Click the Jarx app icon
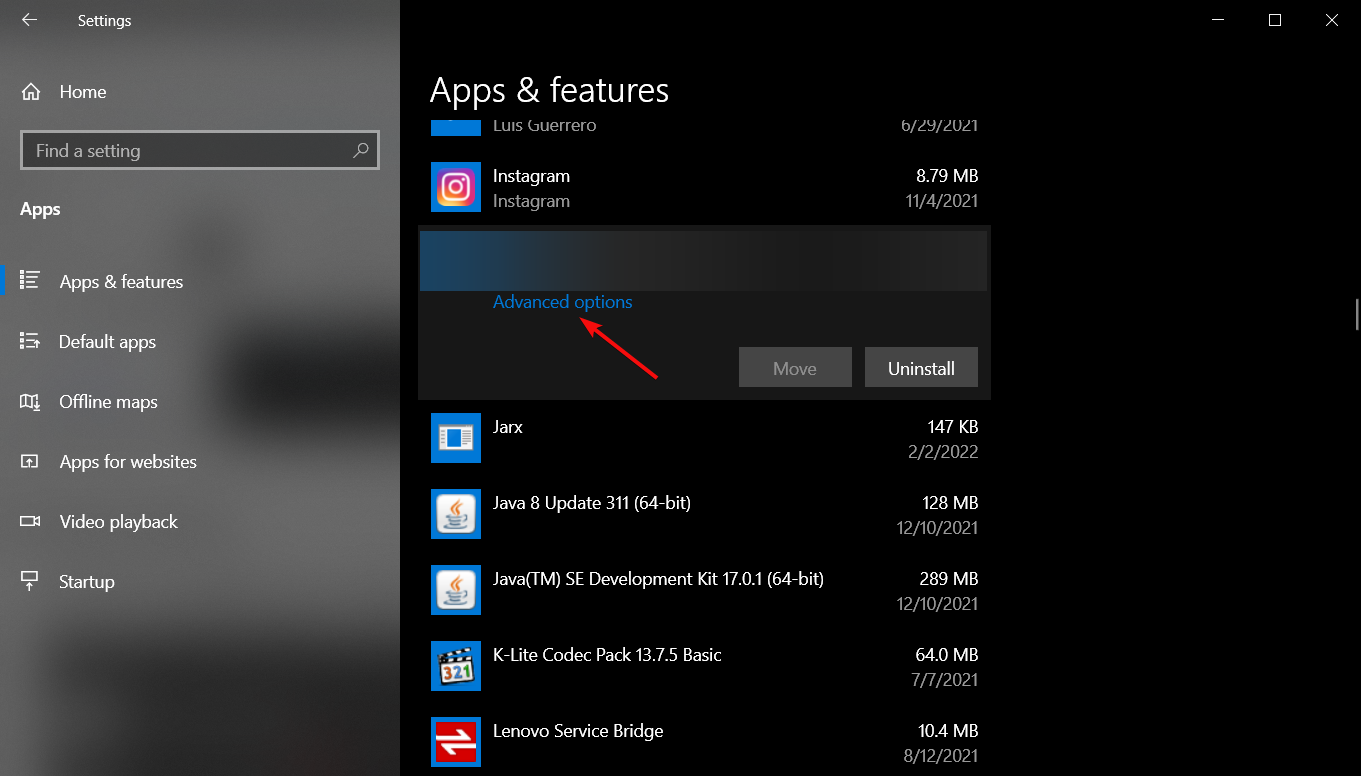Viewport: 1361px width, 776px height. tap(455, 438)
